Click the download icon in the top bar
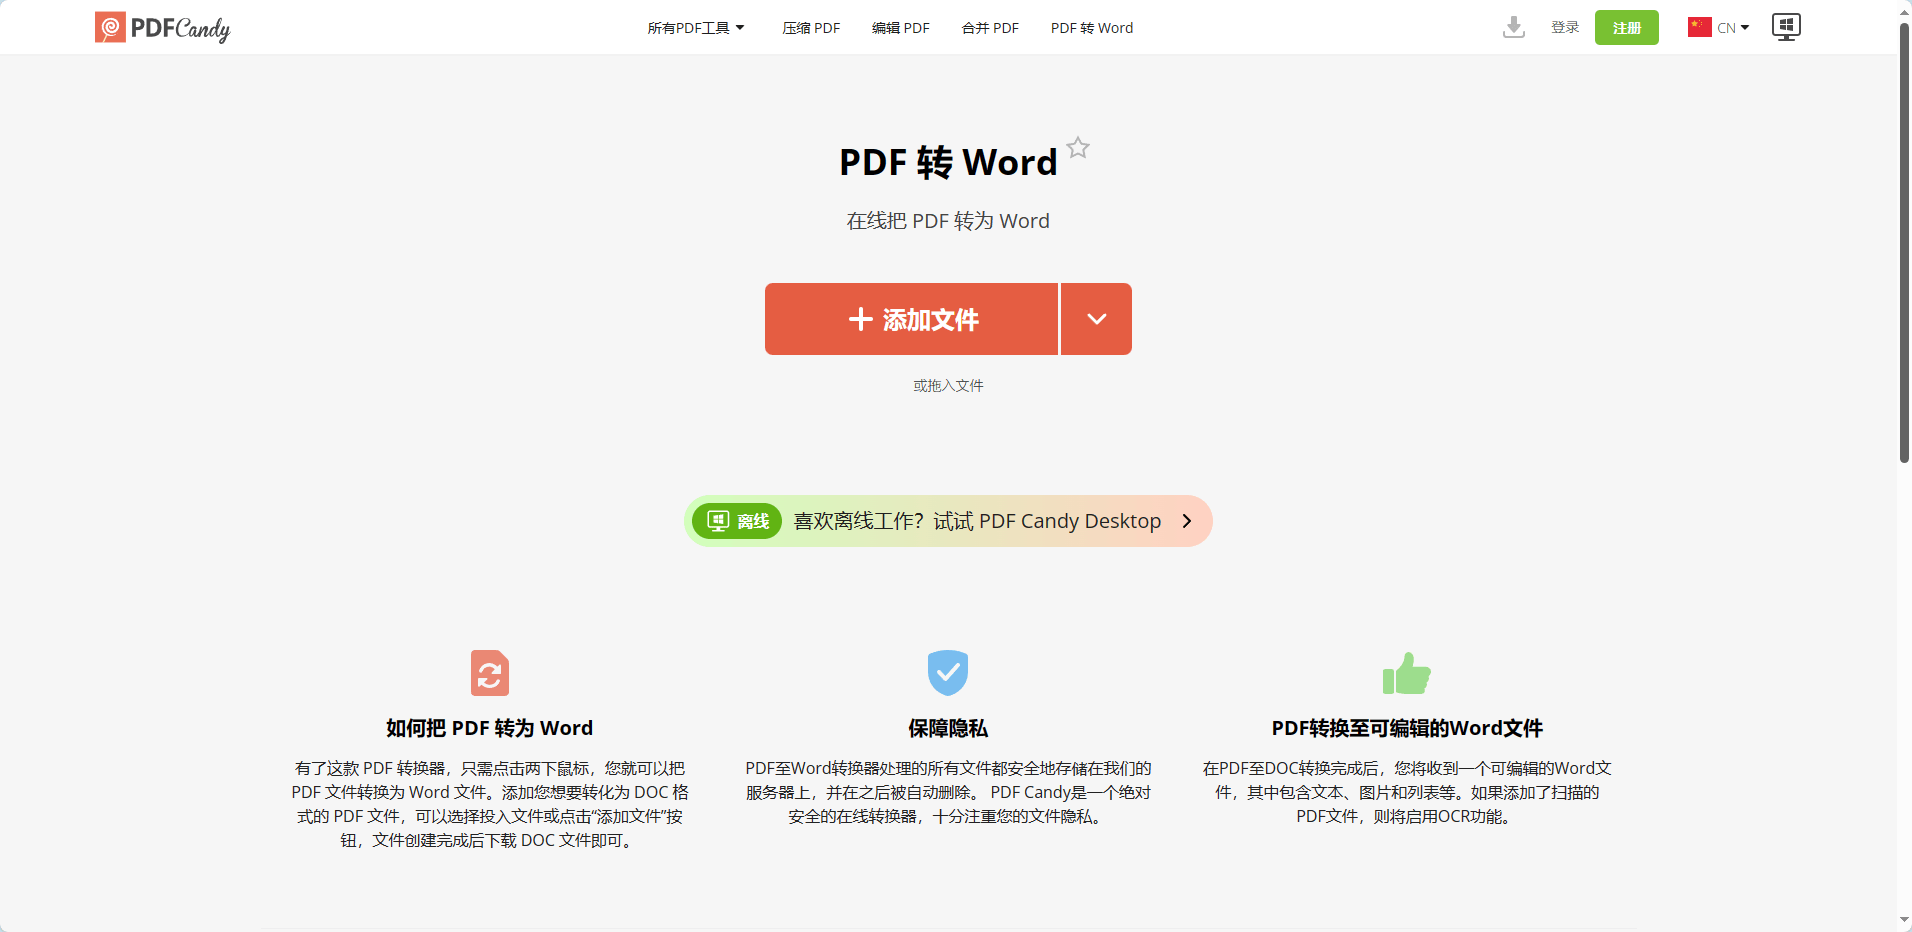Viewport: 1912px width, 932px height. click(x=1513, y=27)
